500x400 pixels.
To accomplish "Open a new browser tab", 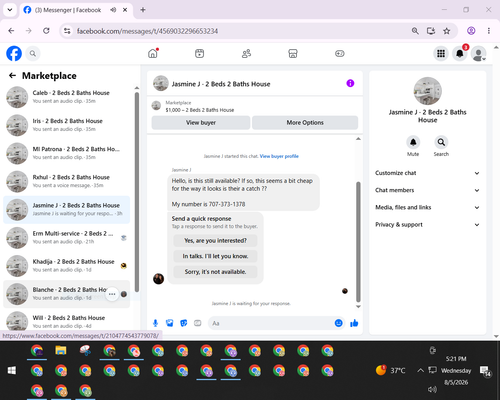I will [x=143, y=10].
